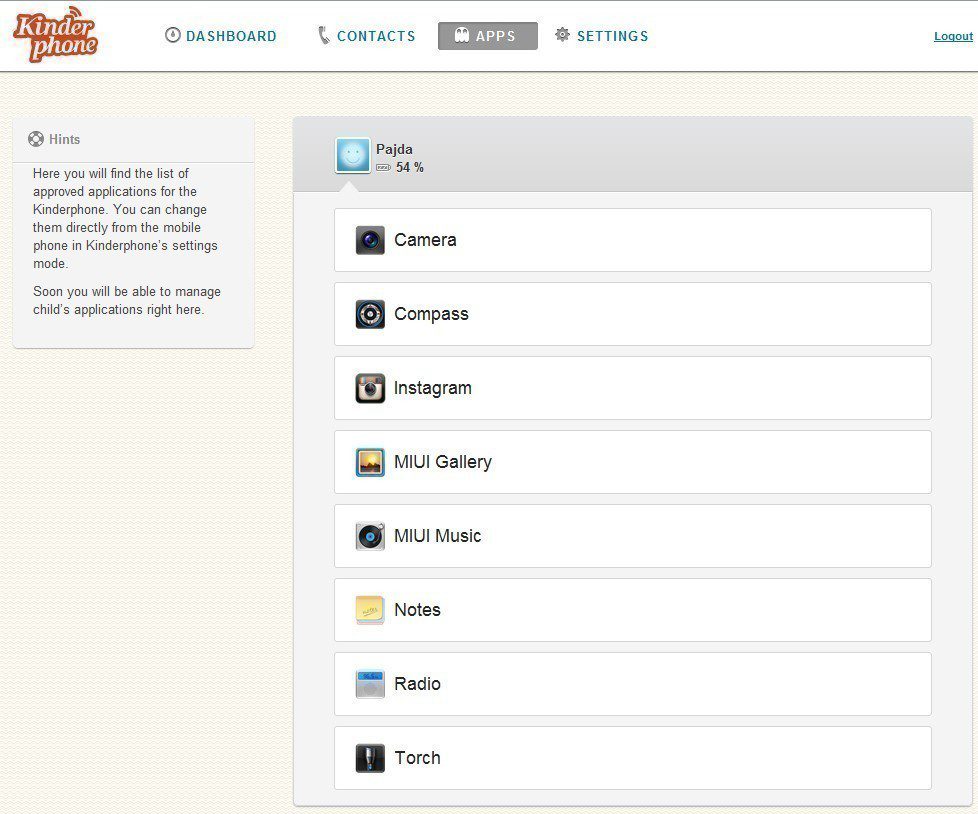Click the Apps tab icon
978x814 pixels.
click(462, 35)
